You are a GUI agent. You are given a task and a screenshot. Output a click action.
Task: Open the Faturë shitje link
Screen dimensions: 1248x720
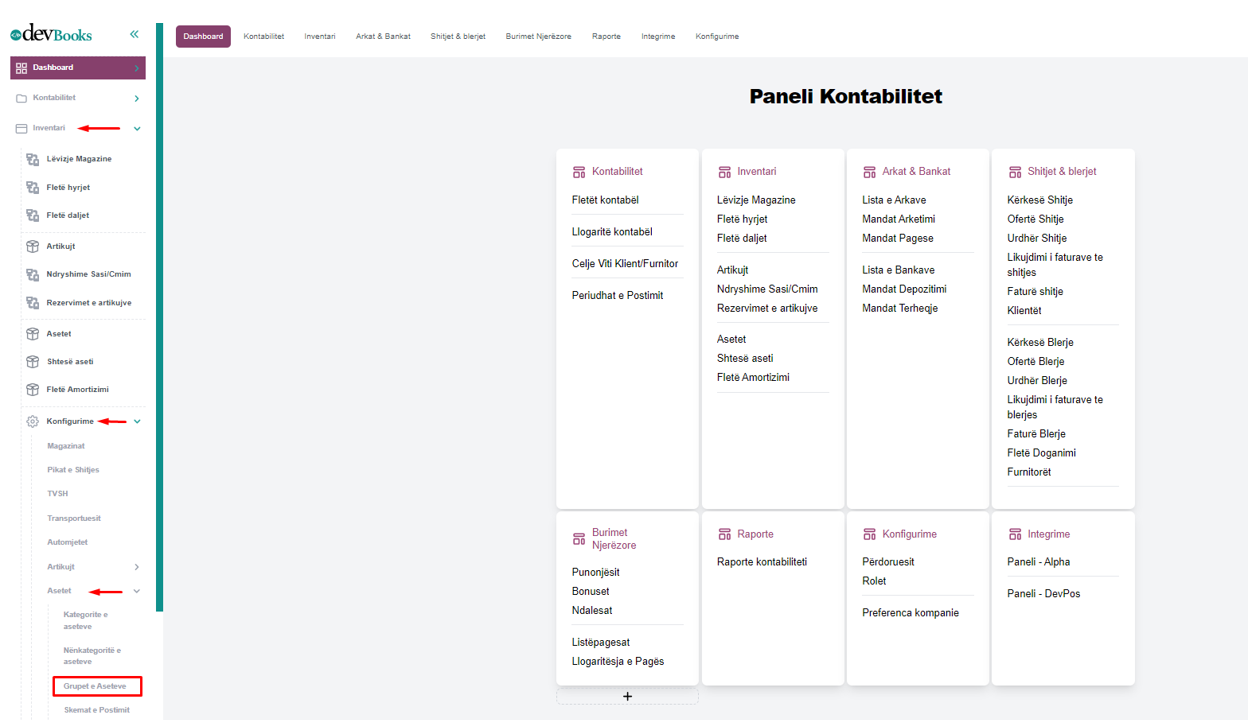[x=1035, y=292]
